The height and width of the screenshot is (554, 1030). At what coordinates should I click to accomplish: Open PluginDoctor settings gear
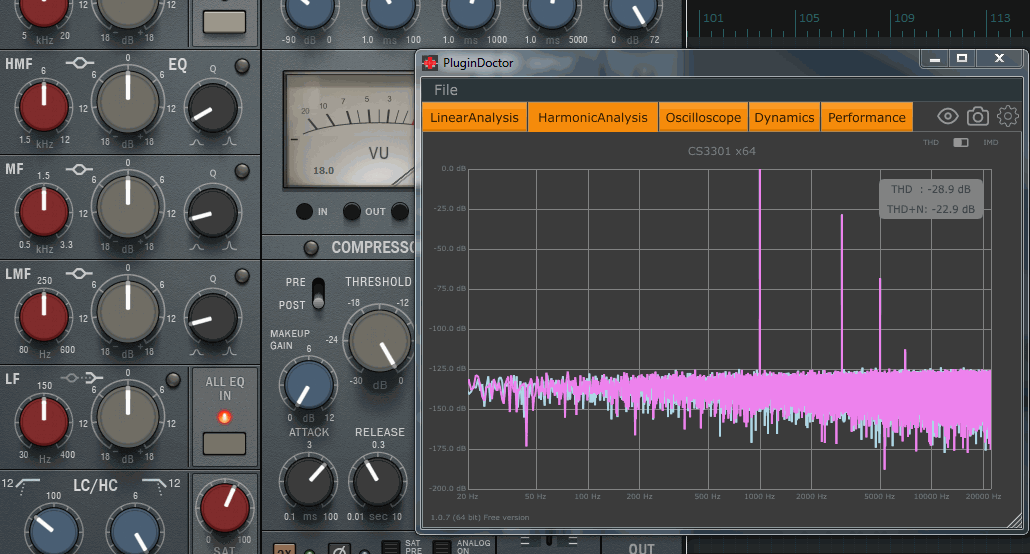pos(1008,117)
